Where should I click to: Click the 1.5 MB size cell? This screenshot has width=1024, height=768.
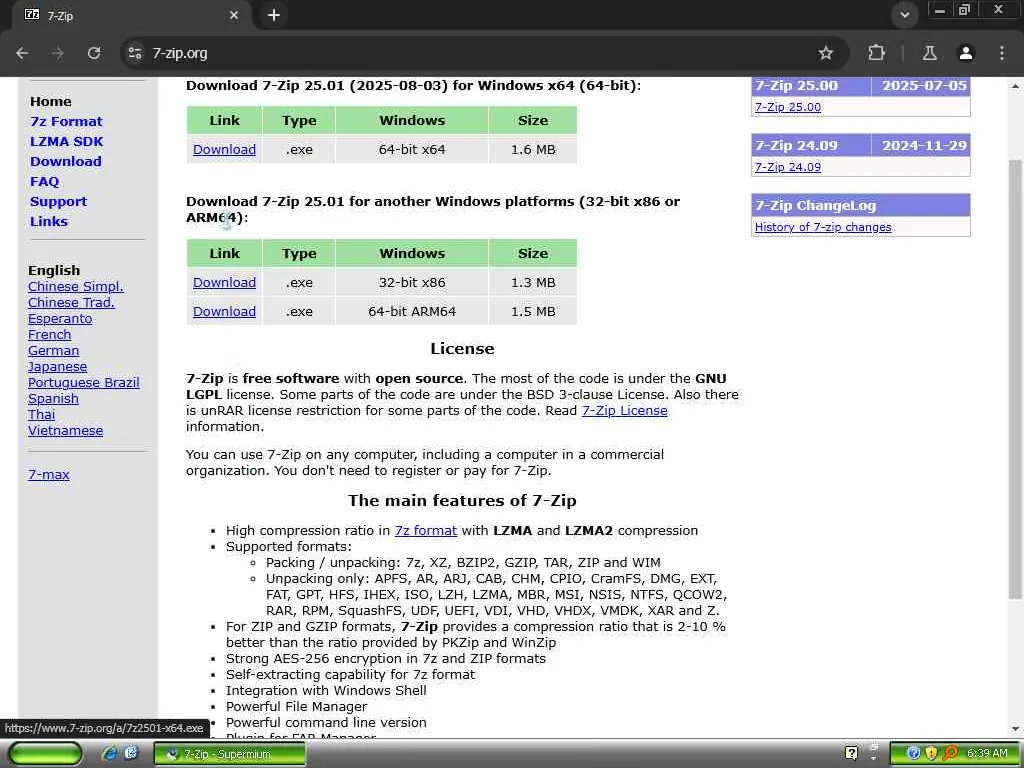coord(533,312)
